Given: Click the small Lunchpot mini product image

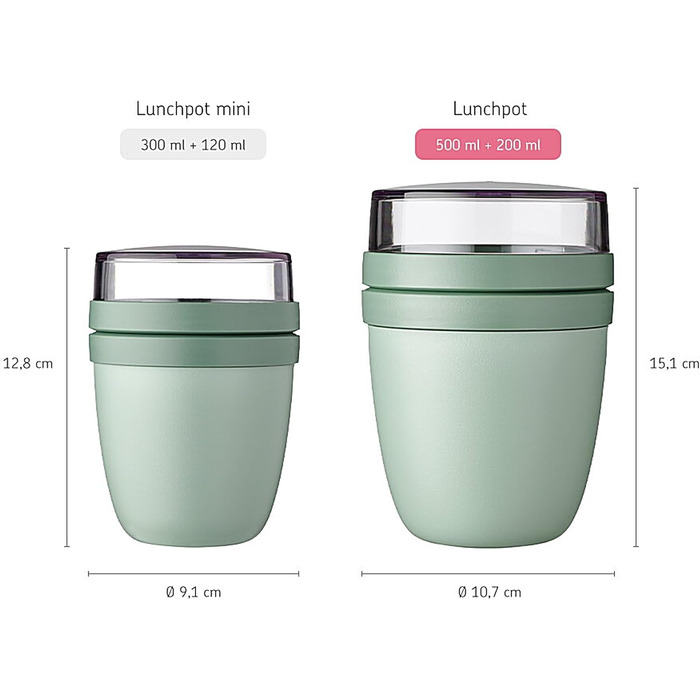Looking at the screenshot, I should 194,396.
